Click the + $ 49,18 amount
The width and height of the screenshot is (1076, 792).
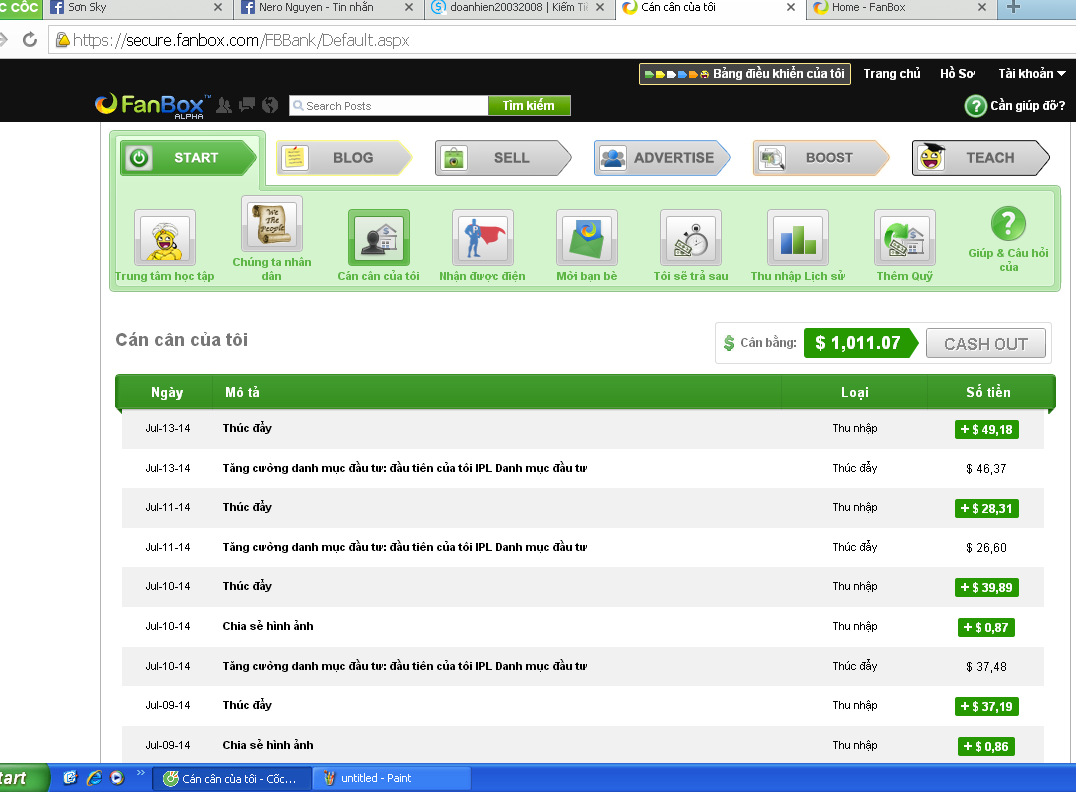986,430
